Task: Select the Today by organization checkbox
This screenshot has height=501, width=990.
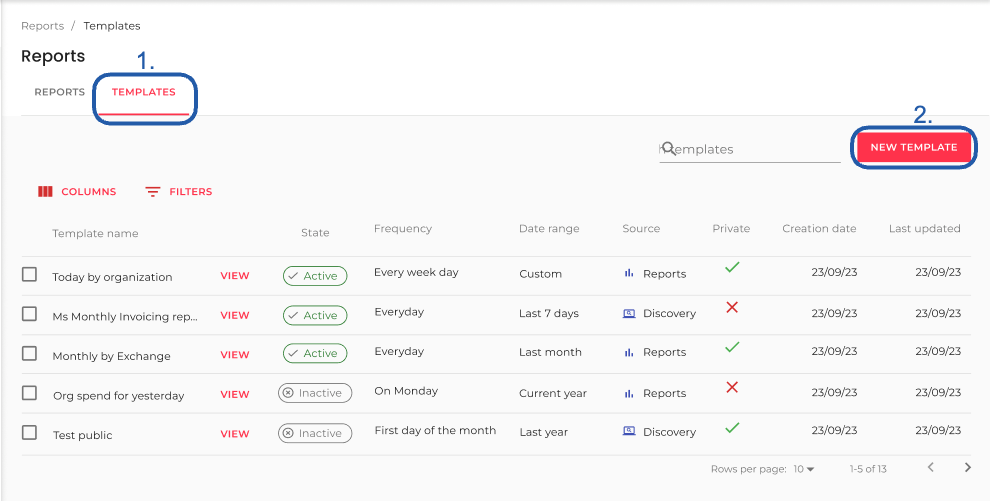Action: click(x=30, y=275)
